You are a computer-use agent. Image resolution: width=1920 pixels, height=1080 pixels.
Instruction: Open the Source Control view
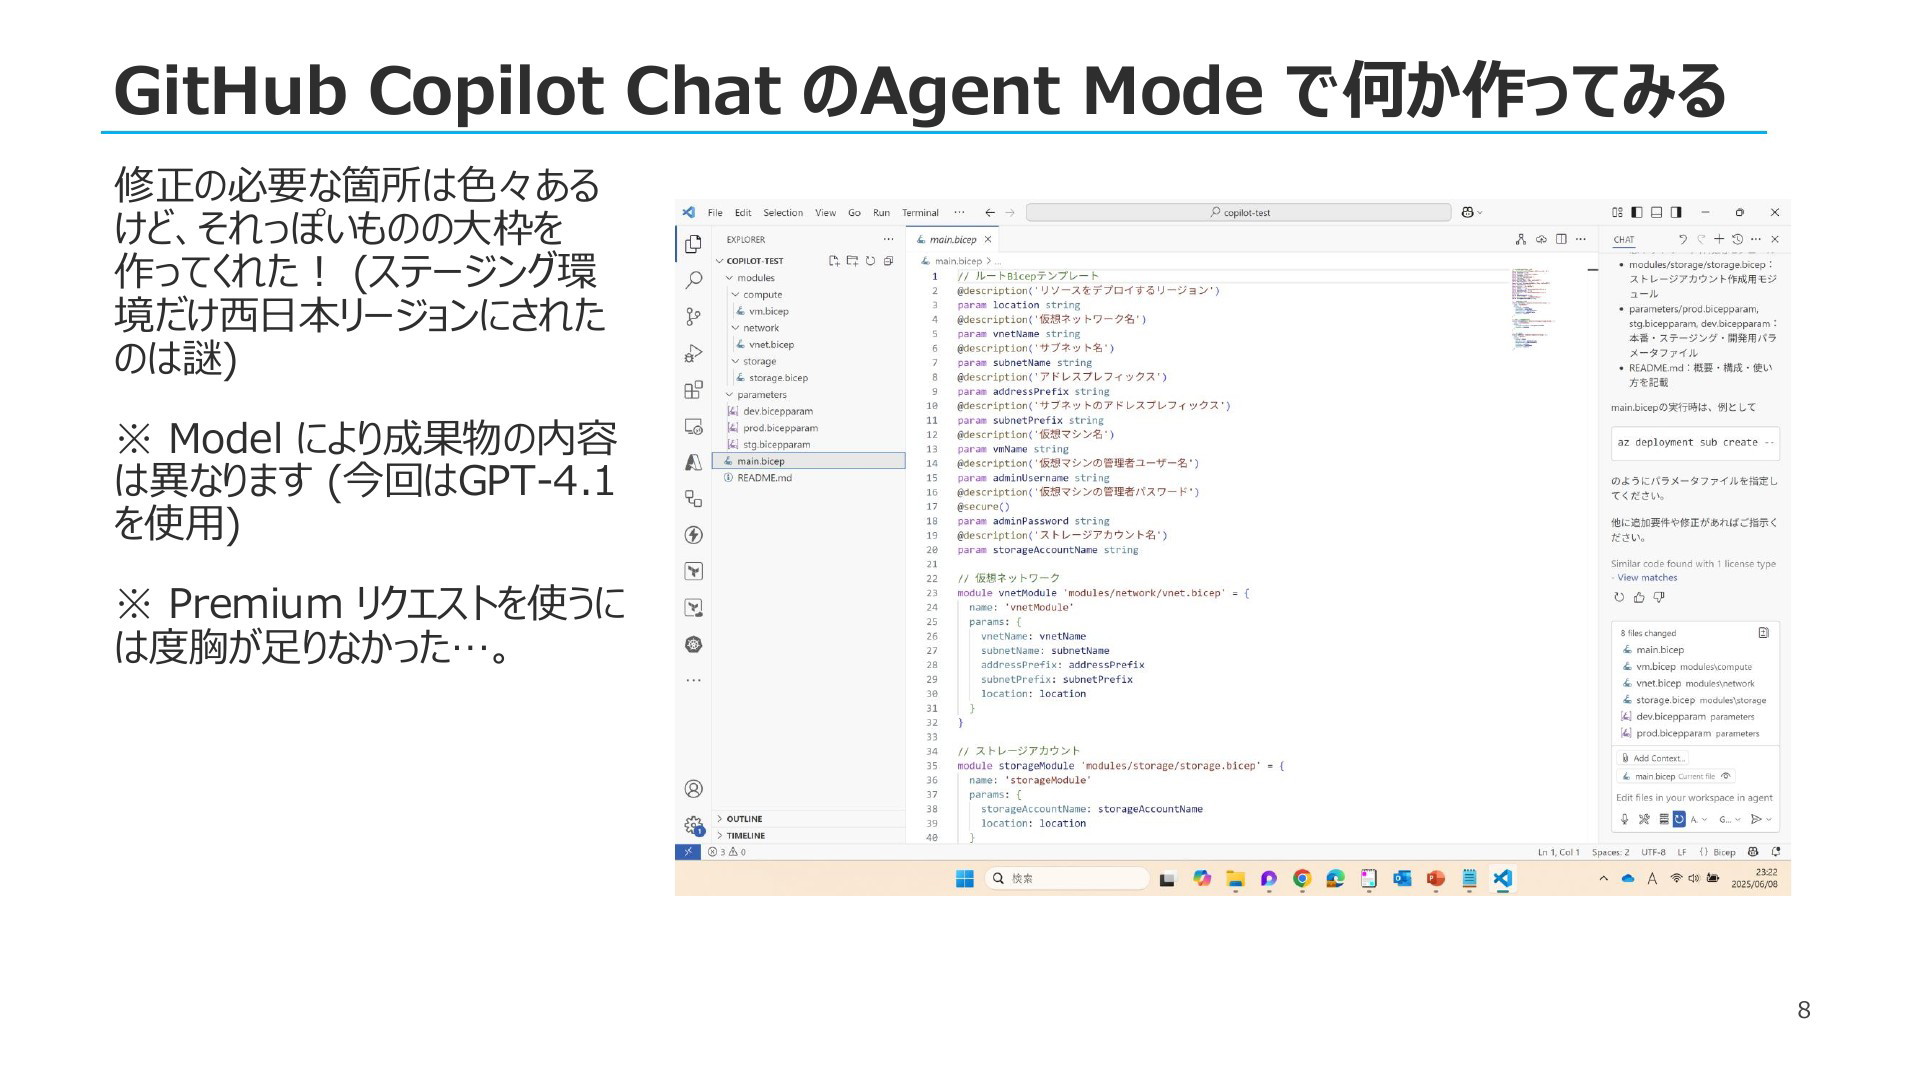[693, 317]
